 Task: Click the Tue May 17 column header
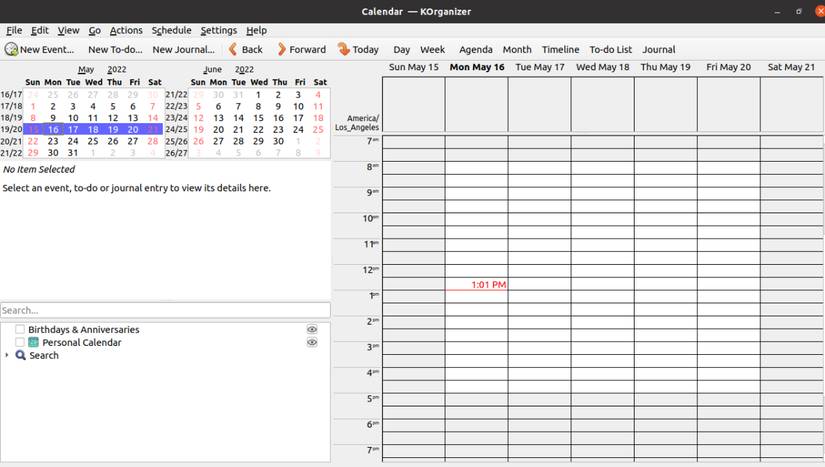click(x=540, y=67)
